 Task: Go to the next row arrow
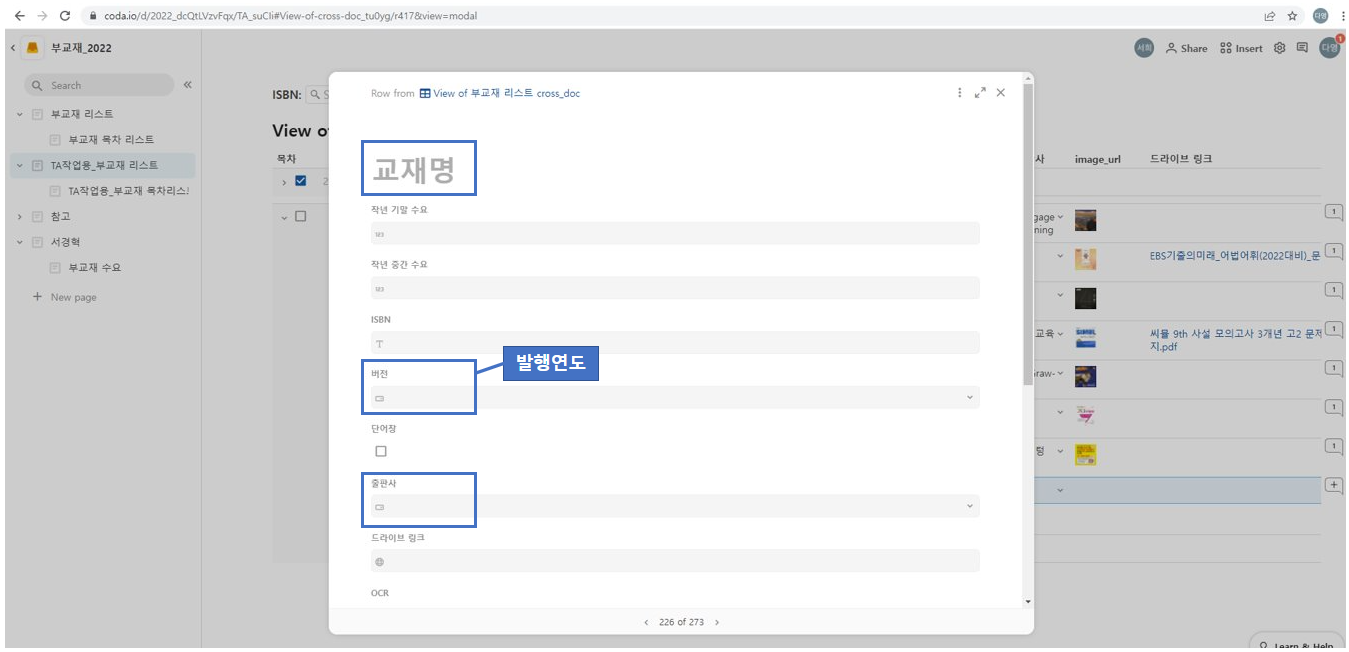(x=717, y=622)
